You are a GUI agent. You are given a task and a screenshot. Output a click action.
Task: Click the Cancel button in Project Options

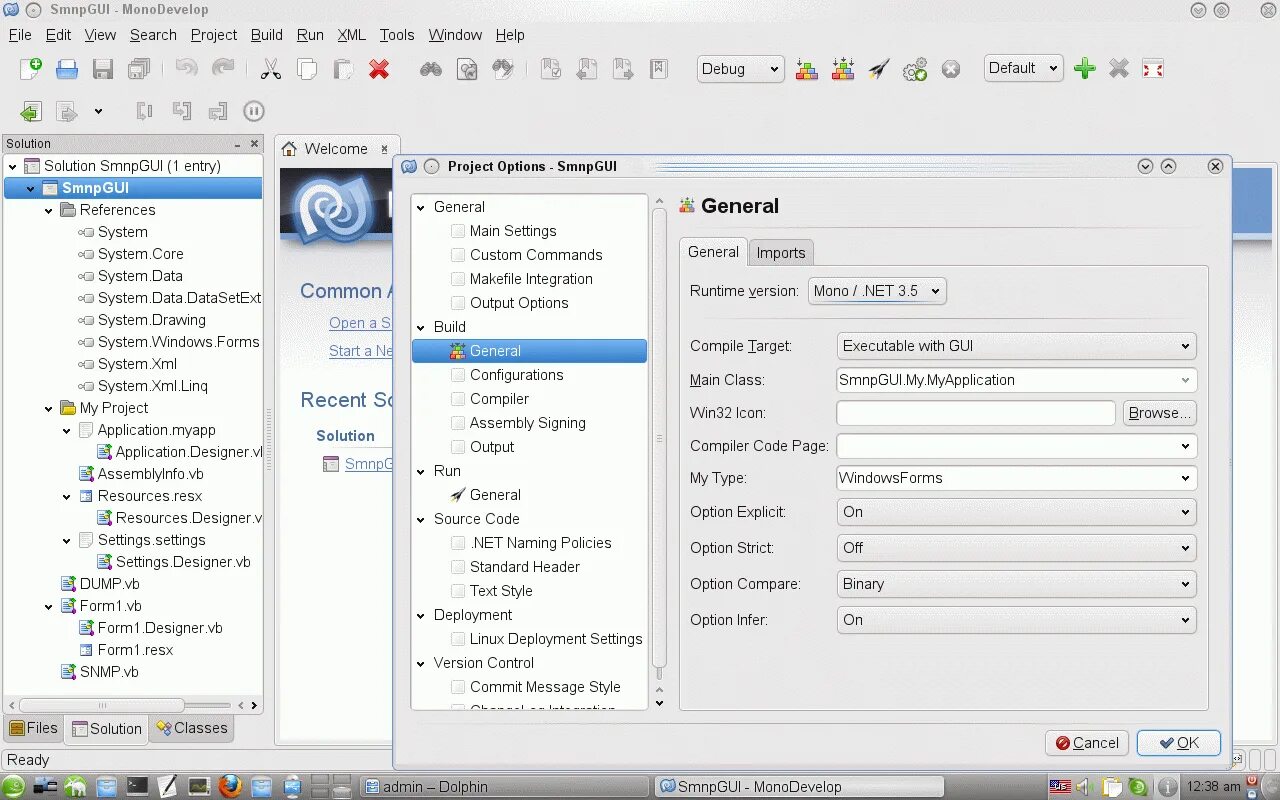click(1086, 743)
